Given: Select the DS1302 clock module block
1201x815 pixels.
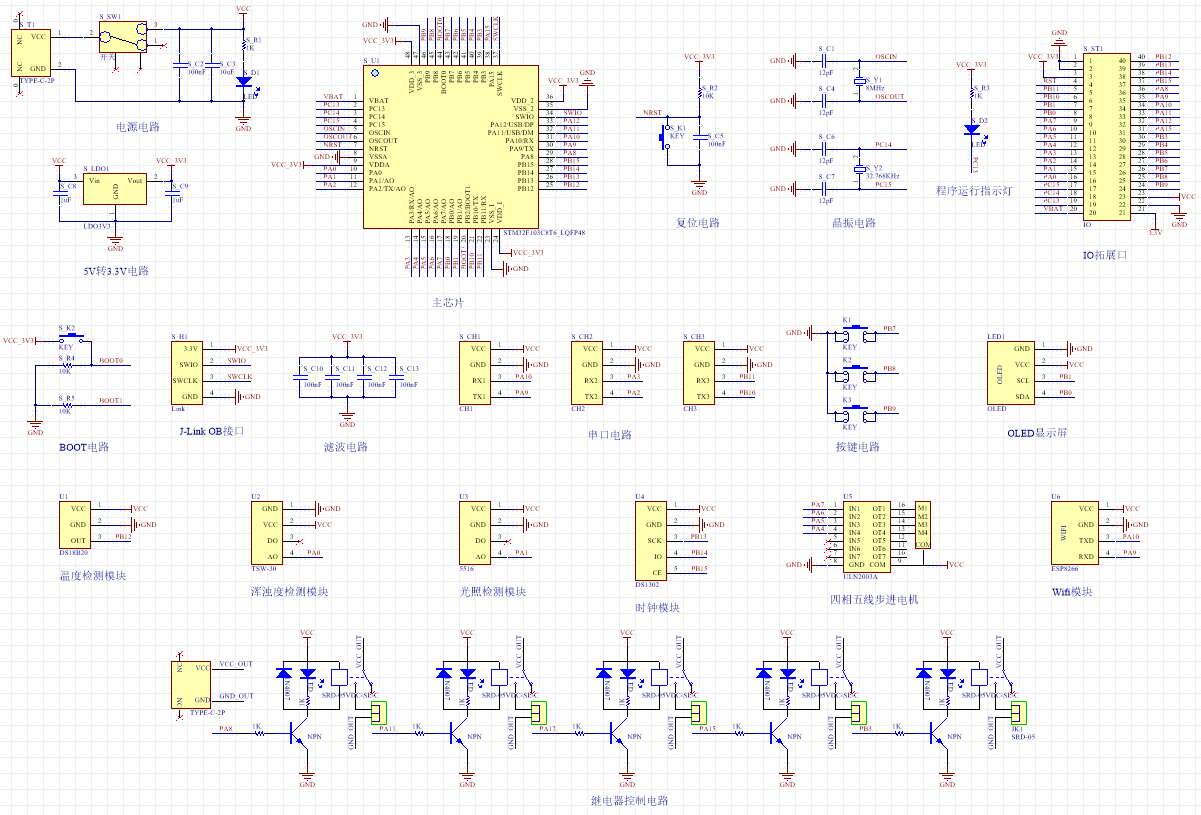Looking at the screenshot, I should tap(653, 540).
